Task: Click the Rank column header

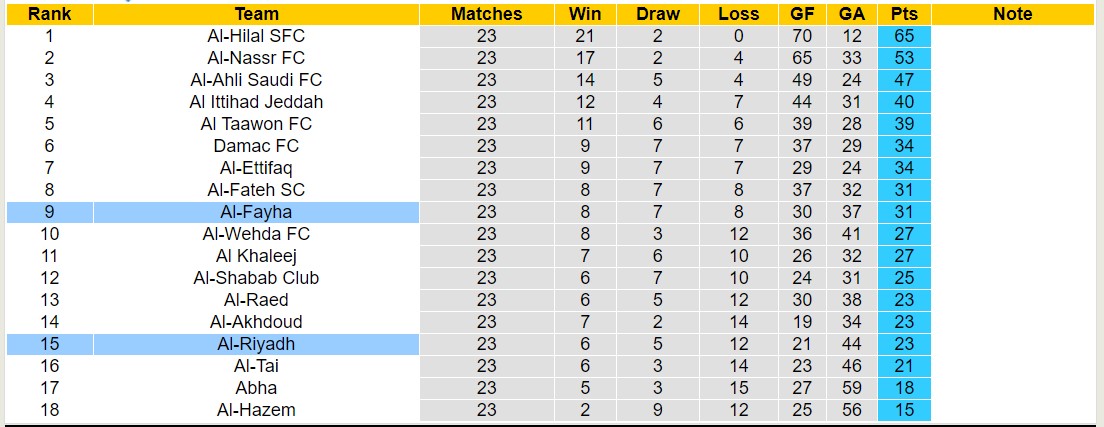Action: 49,14
